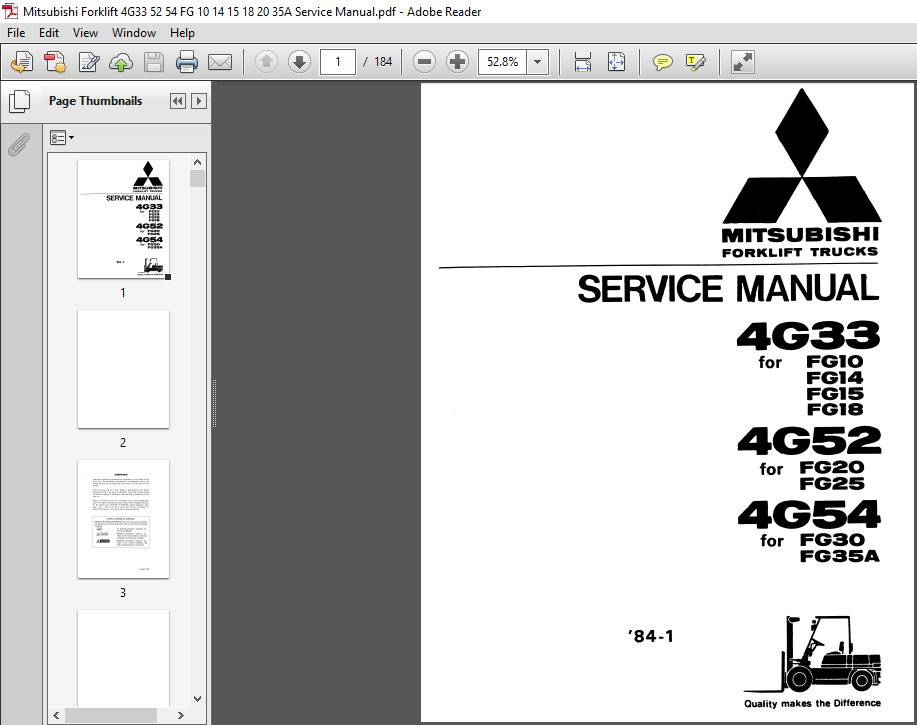Screen dimensions: 917x725
Task: Print the document with printer icon
Action: coord(187,62)
